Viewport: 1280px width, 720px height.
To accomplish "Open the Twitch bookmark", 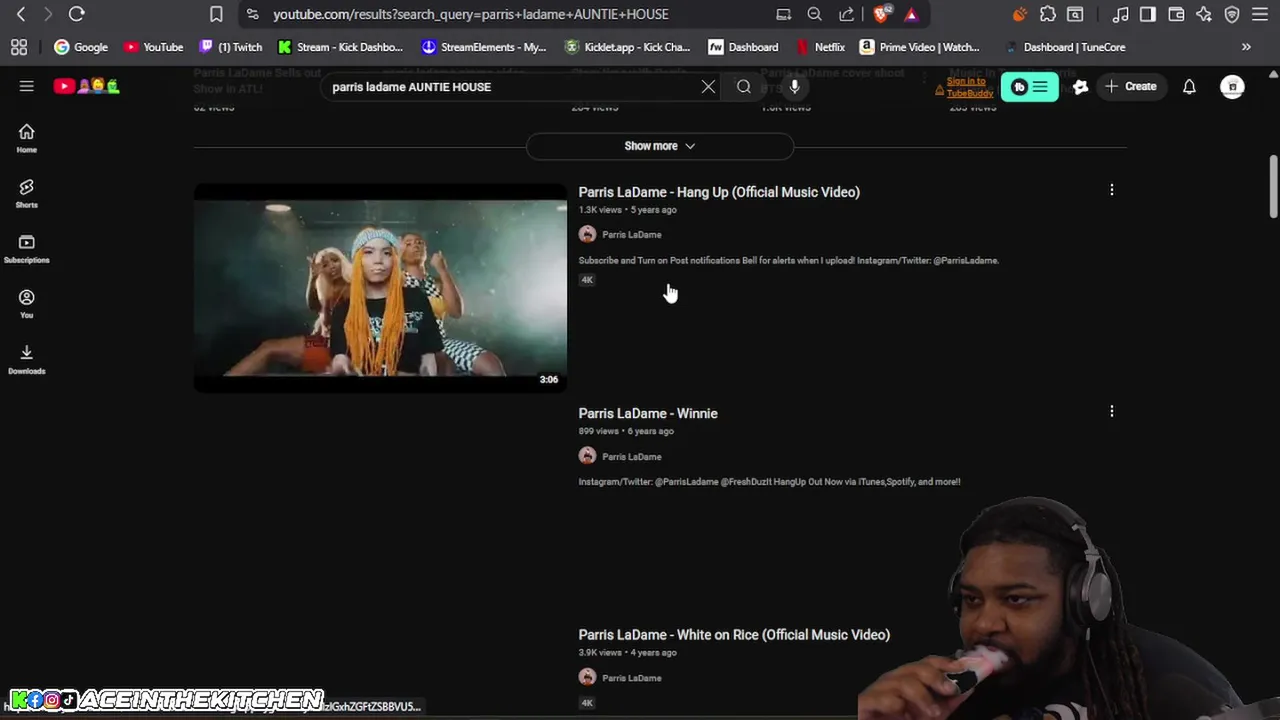I will click(x=231, y=47).
